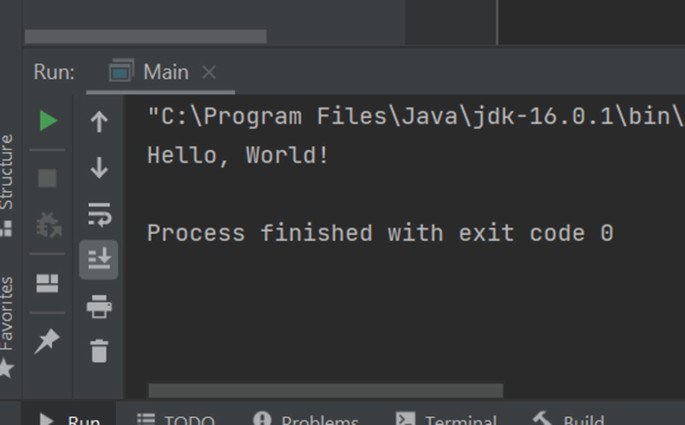This screenshot has width=685, height=425.
Task: Select the Main run tab
Action: [x=149, y=72]
